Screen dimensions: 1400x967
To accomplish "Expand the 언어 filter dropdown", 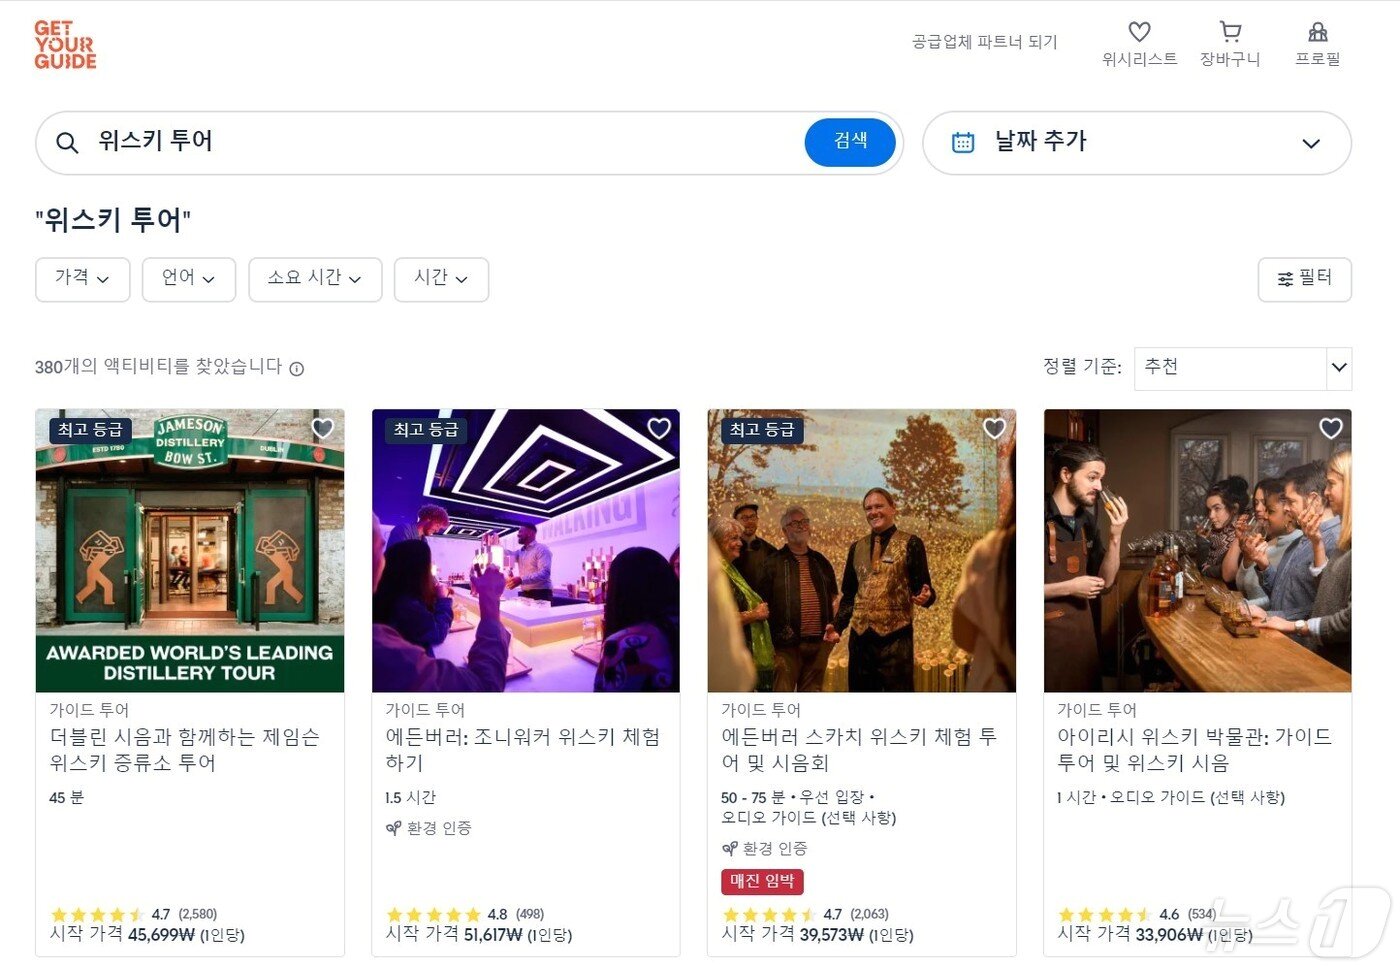I will (x=188, y=279).
